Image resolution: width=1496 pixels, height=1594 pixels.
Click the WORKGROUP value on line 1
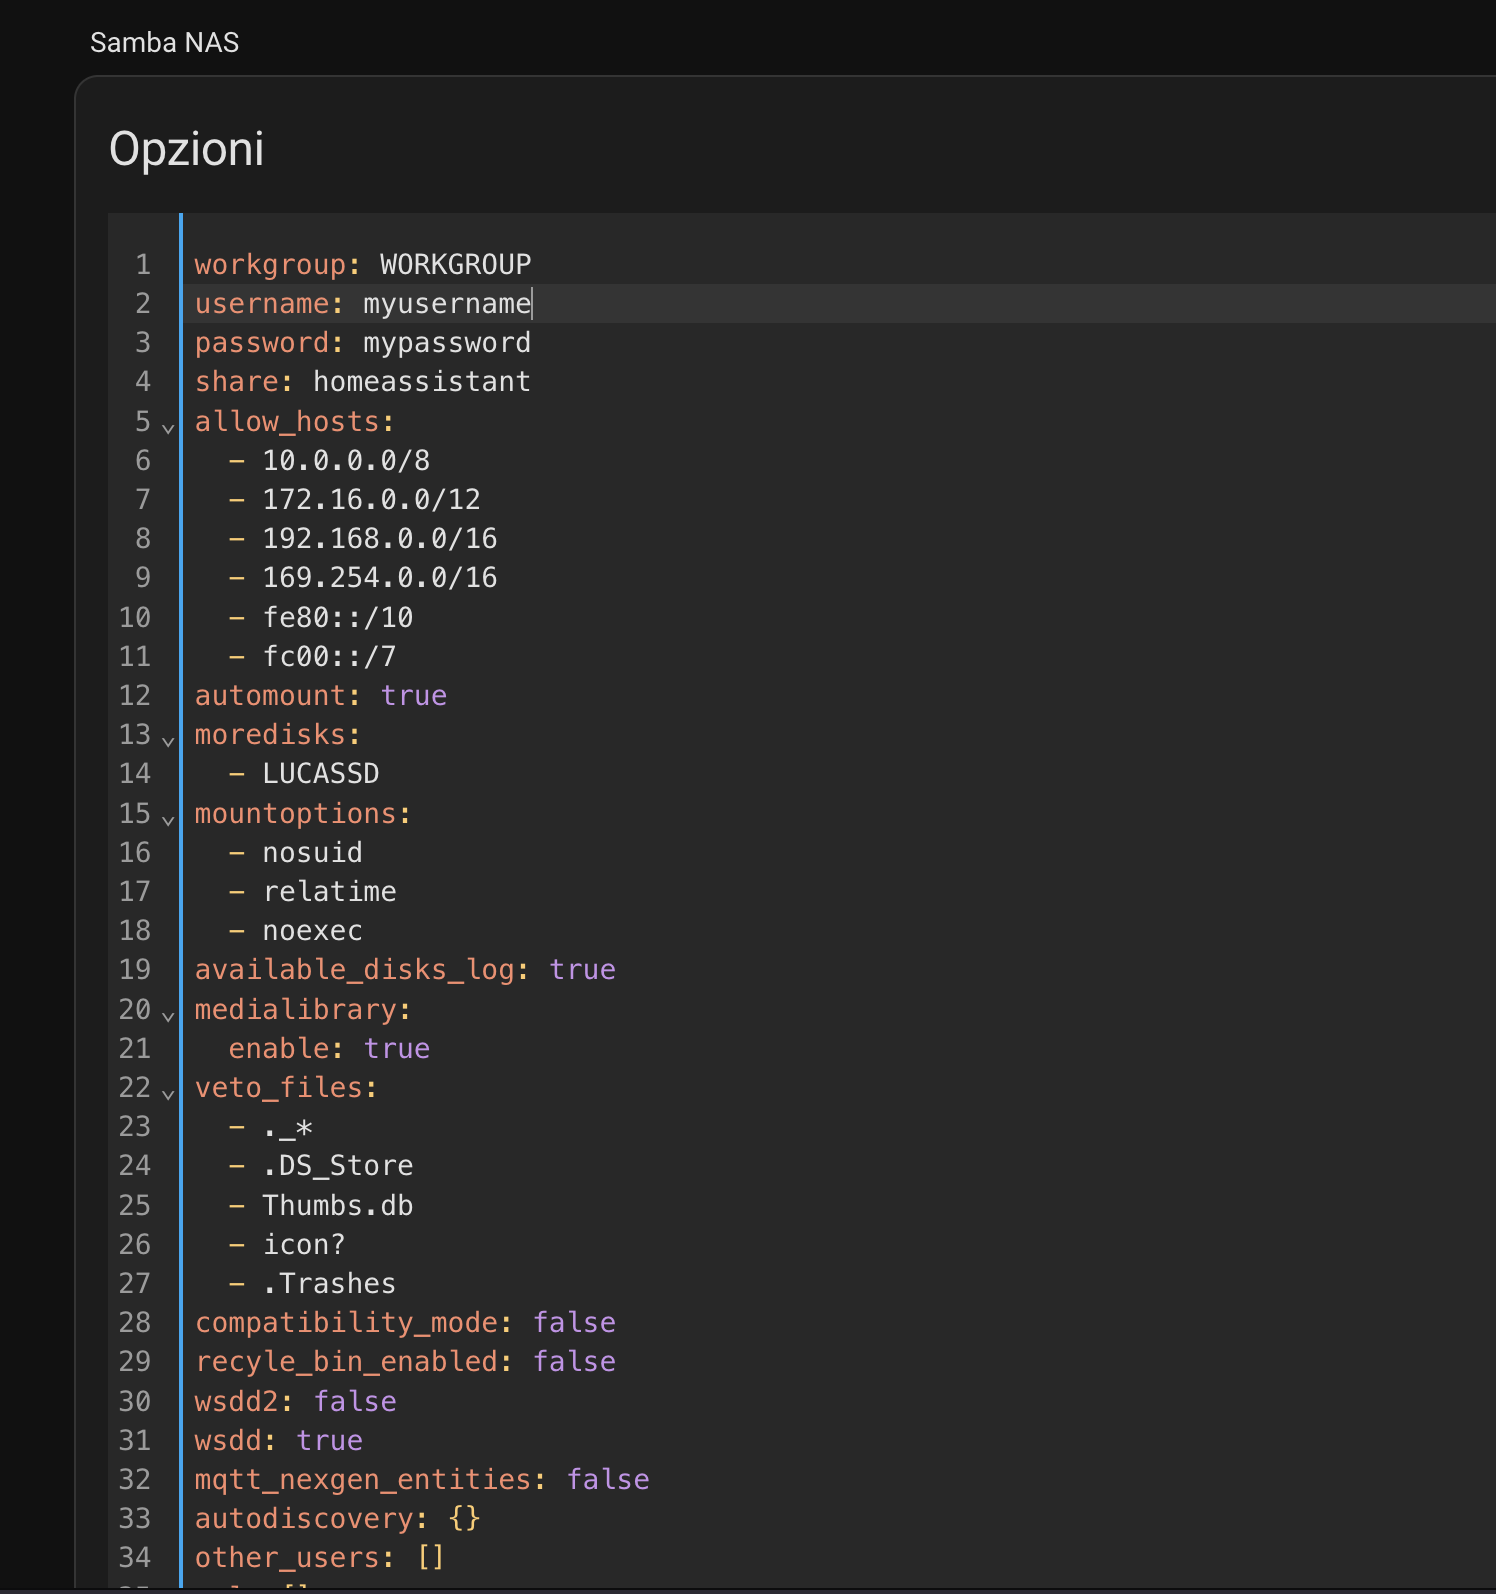(x=455, y=265)
